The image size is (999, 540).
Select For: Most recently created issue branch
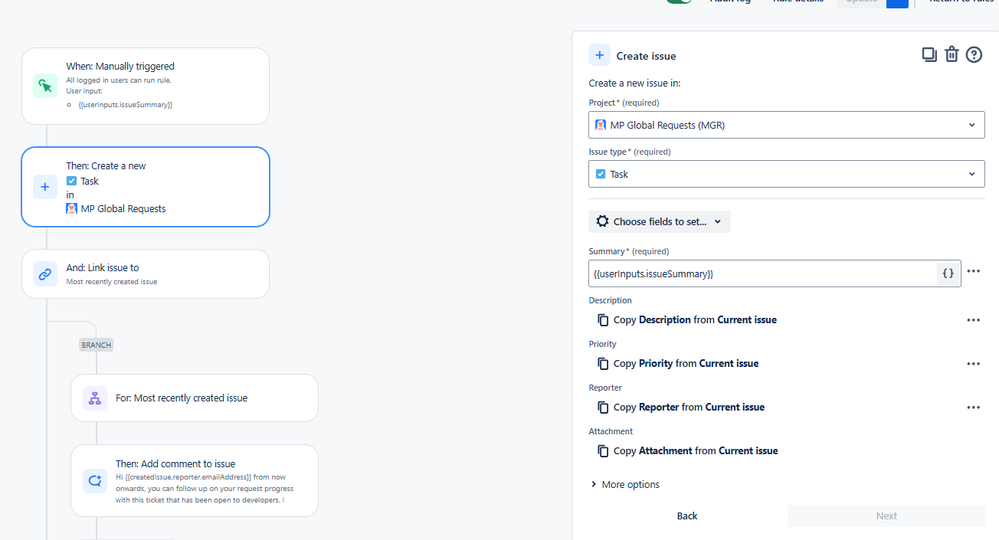pyautogui.click(x=194, y=399)
